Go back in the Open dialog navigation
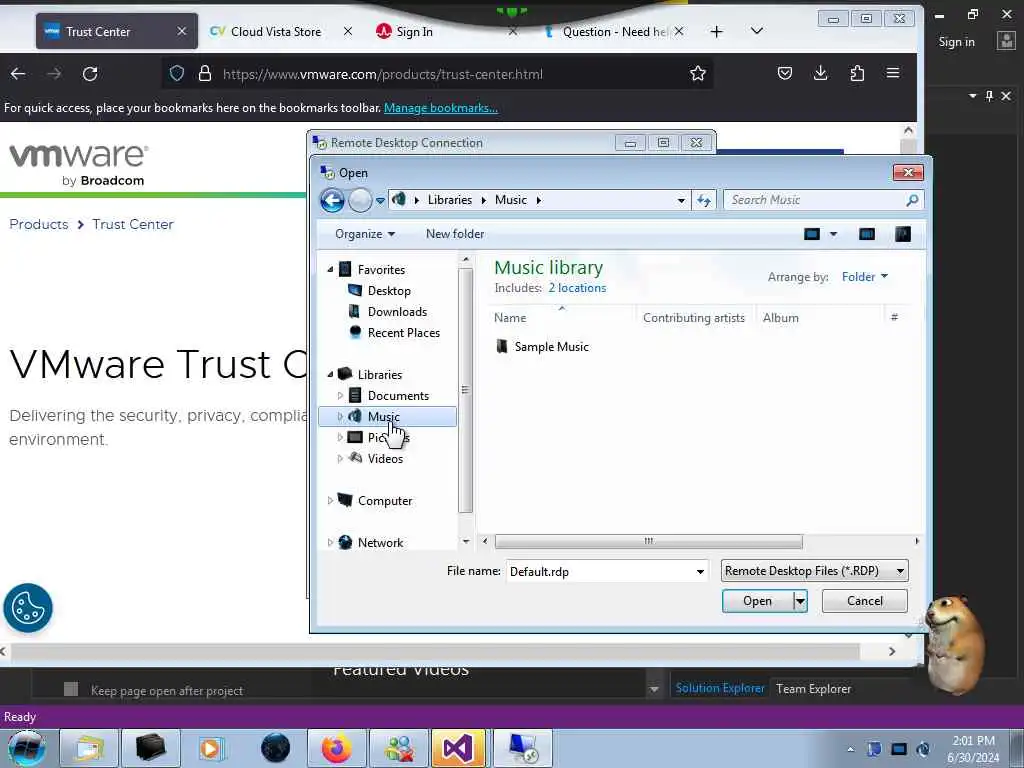This screenshot has height=768, width=1024. tap(332, 200)
